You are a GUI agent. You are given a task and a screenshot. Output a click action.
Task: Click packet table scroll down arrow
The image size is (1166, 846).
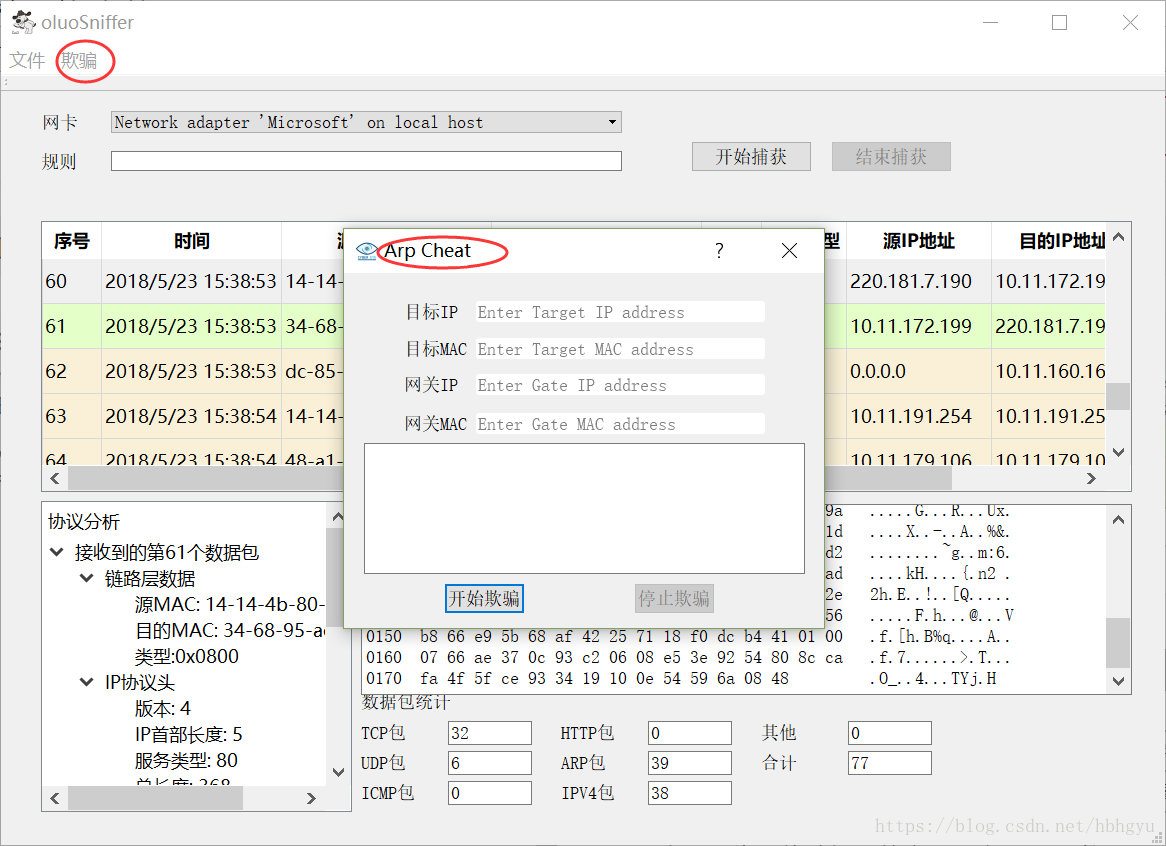1118,452
